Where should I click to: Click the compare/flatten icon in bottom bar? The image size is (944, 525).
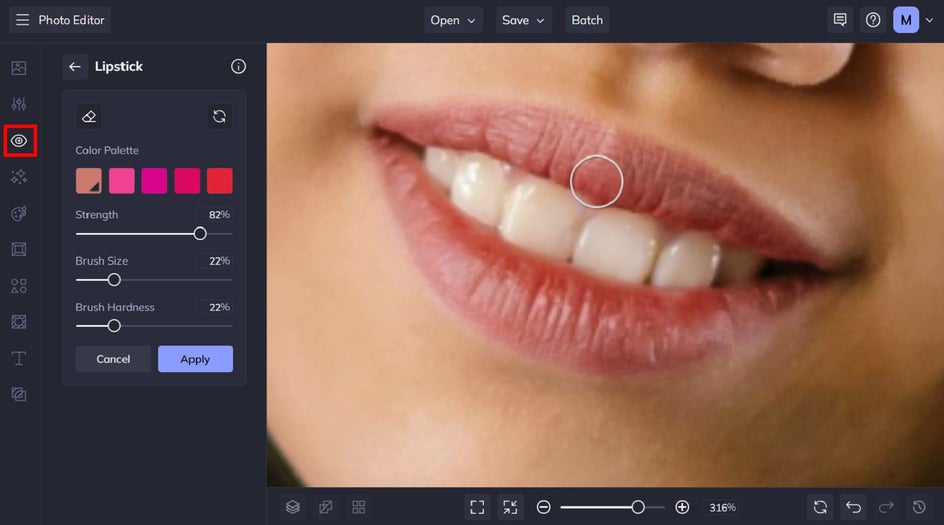coord(326,508)
